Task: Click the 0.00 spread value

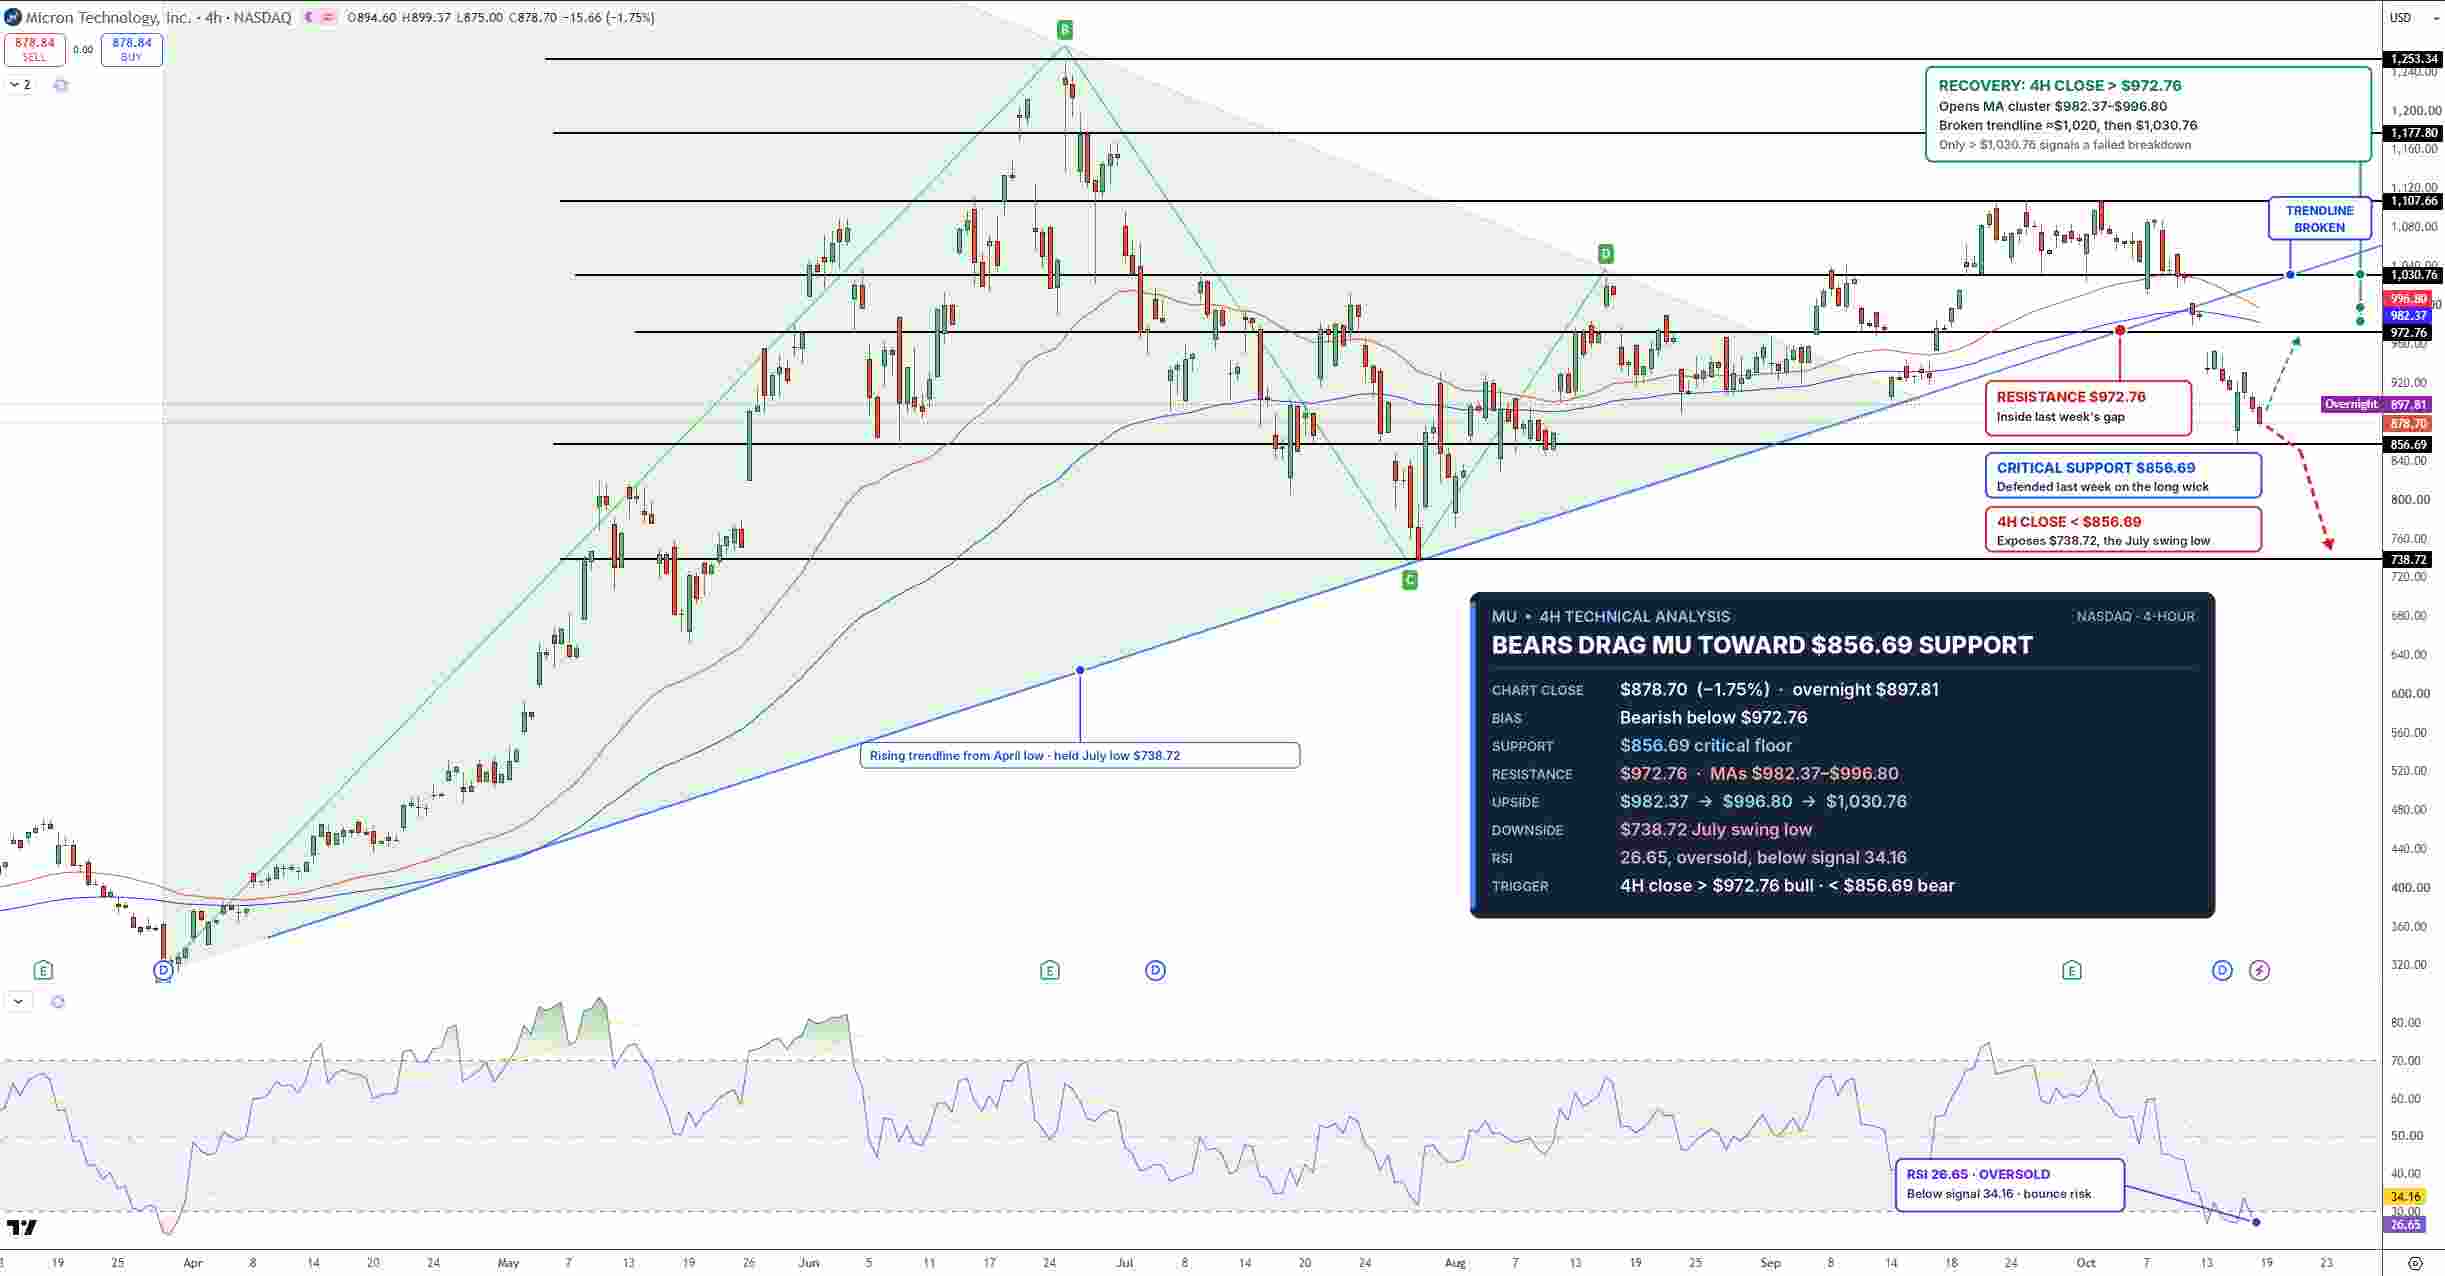Action: (83, 50)
